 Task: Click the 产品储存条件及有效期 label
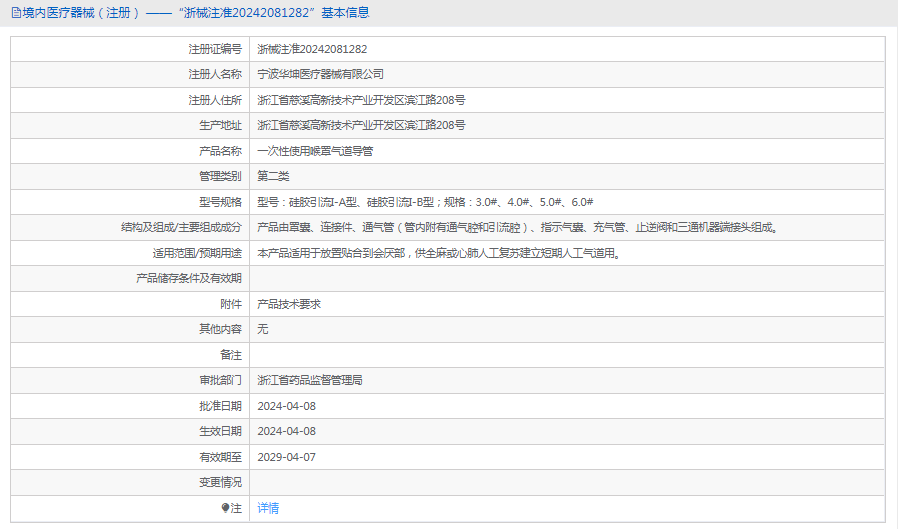click(x=189, y=278)
